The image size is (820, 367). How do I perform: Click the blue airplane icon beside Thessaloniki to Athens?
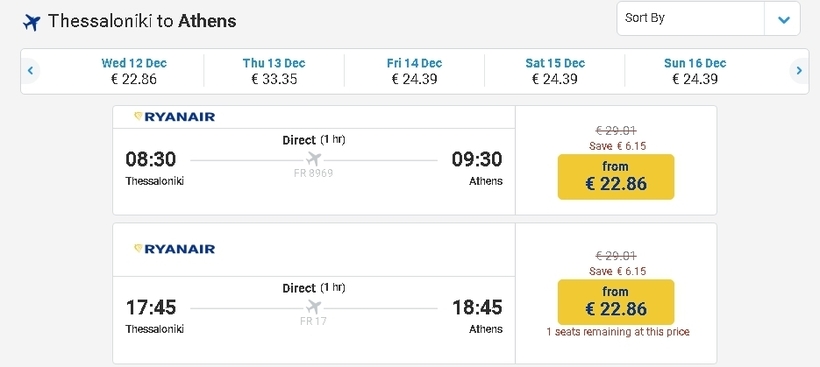(x=32, y=22)
